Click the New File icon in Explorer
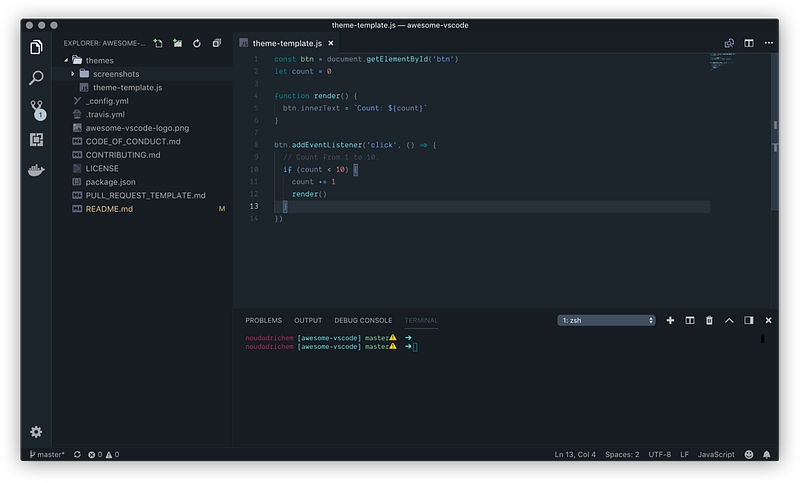The height and width of the screenshot is (483, 800). [158, 43]
